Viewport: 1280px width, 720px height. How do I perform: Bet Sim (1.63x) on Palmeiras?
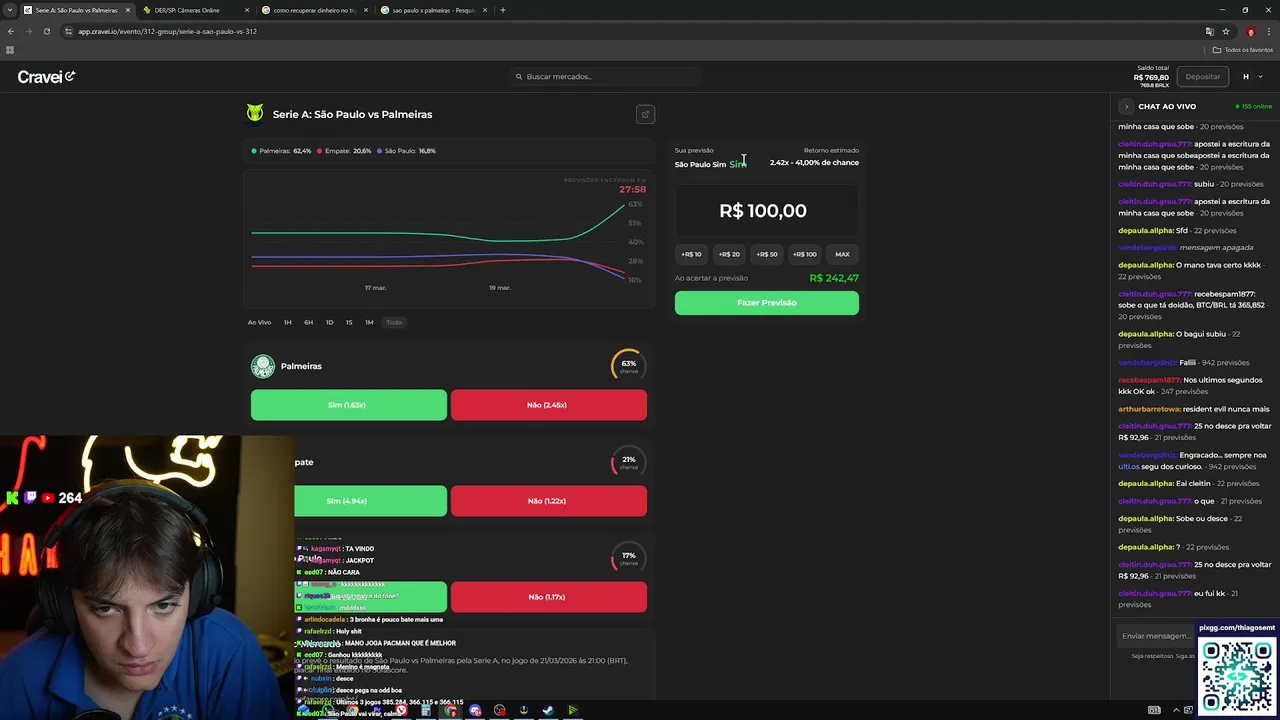[x=349, y=405]
